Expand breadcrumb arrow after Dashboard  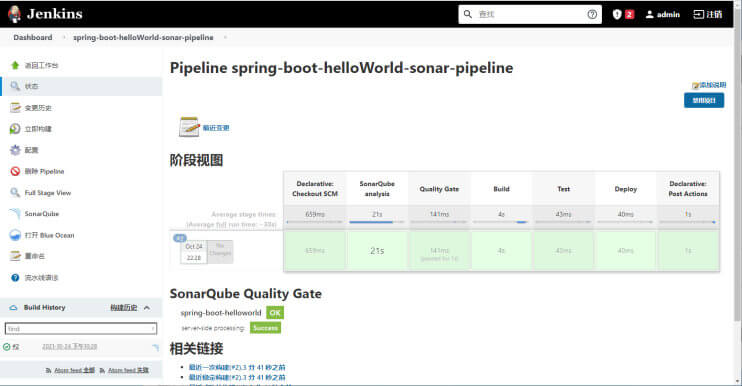click(x=63, y=37)
